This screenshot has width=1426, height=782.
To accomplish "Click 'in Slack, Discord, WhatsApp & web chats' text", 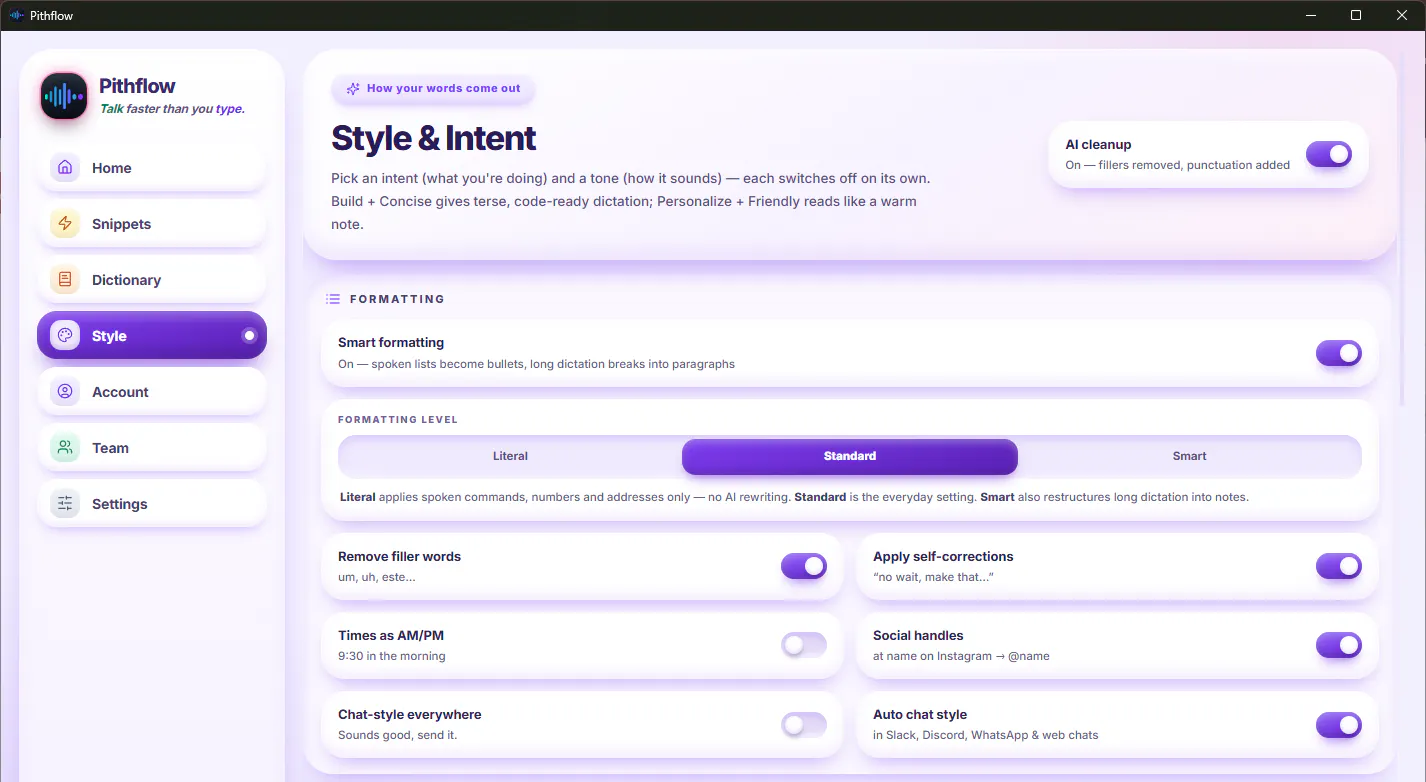I will tap(986, 736).
